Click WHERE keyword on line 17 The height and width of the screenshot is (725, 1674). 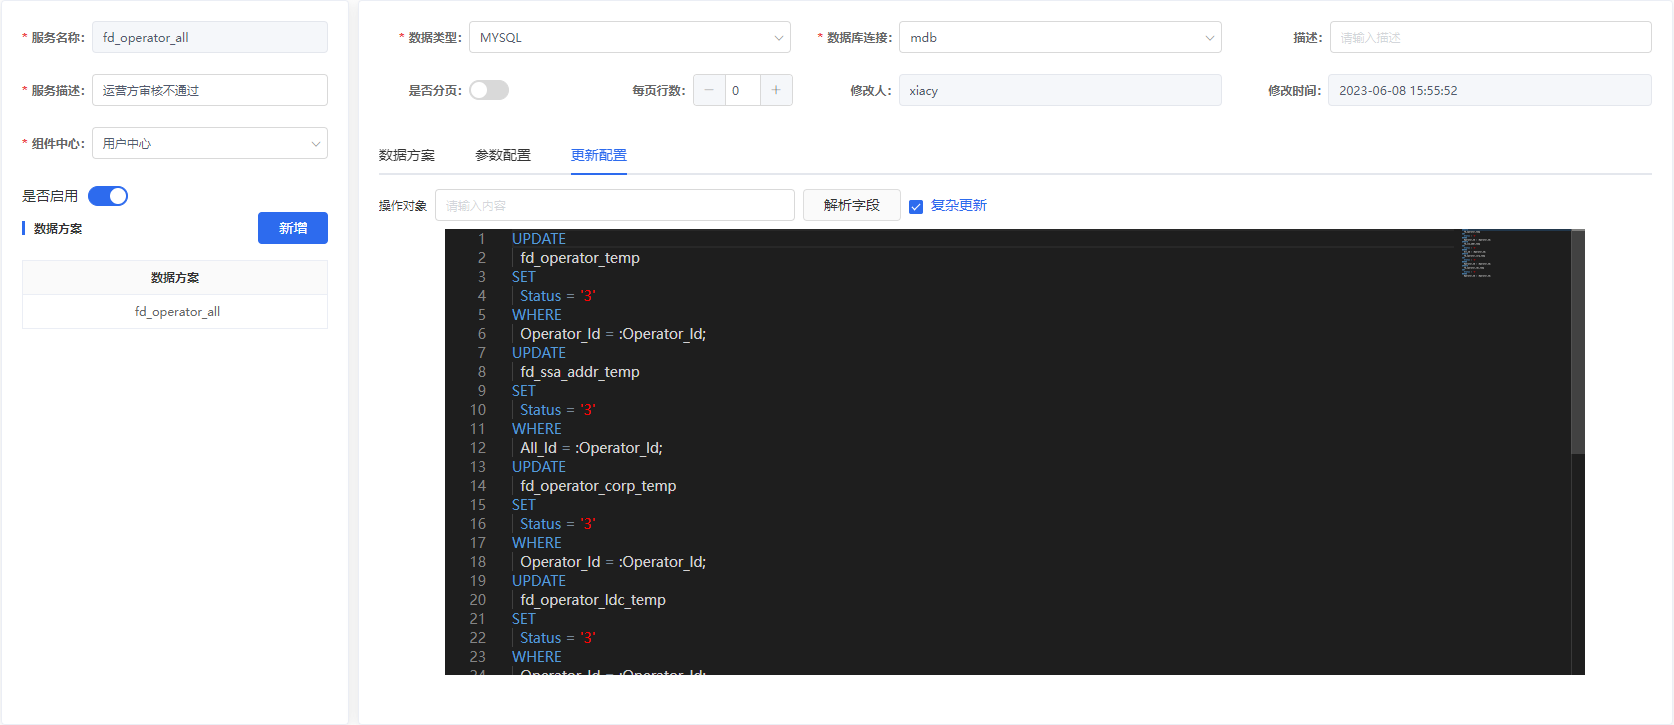tap(537, 543)
